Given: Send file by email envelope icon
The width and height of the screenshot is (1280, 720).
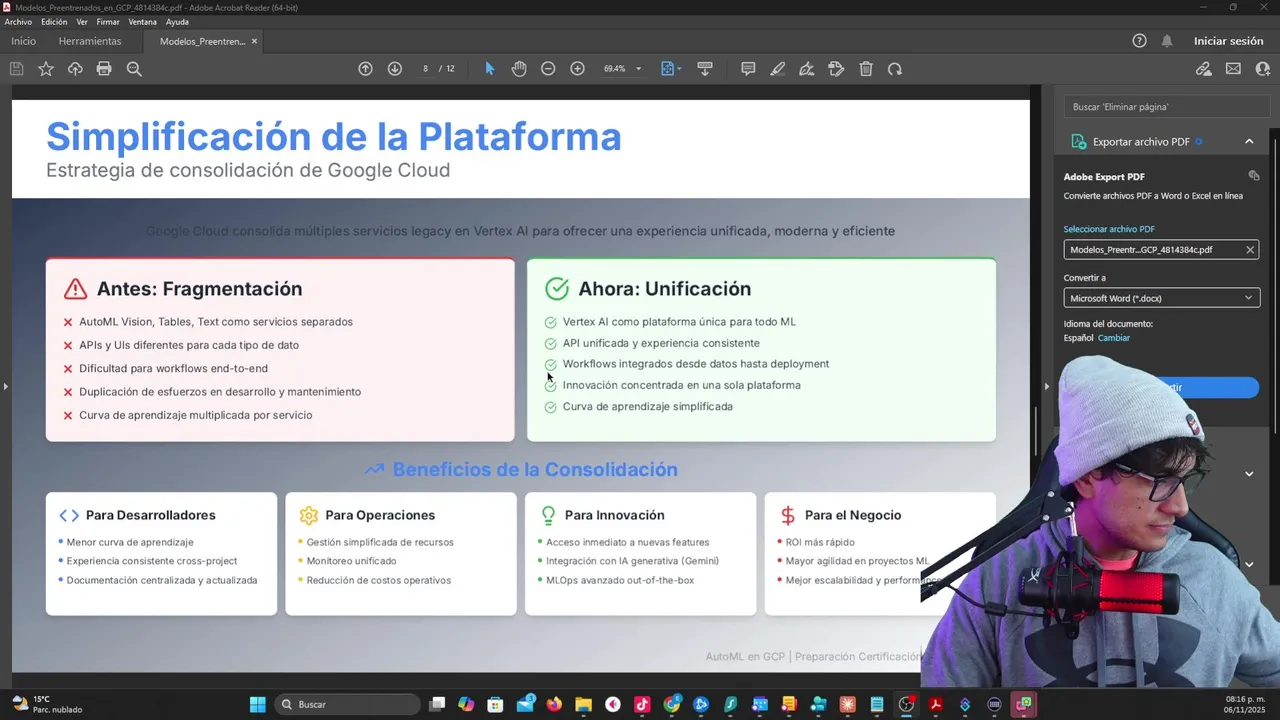Looking at the screenshot, I should tap(1233, 69).
